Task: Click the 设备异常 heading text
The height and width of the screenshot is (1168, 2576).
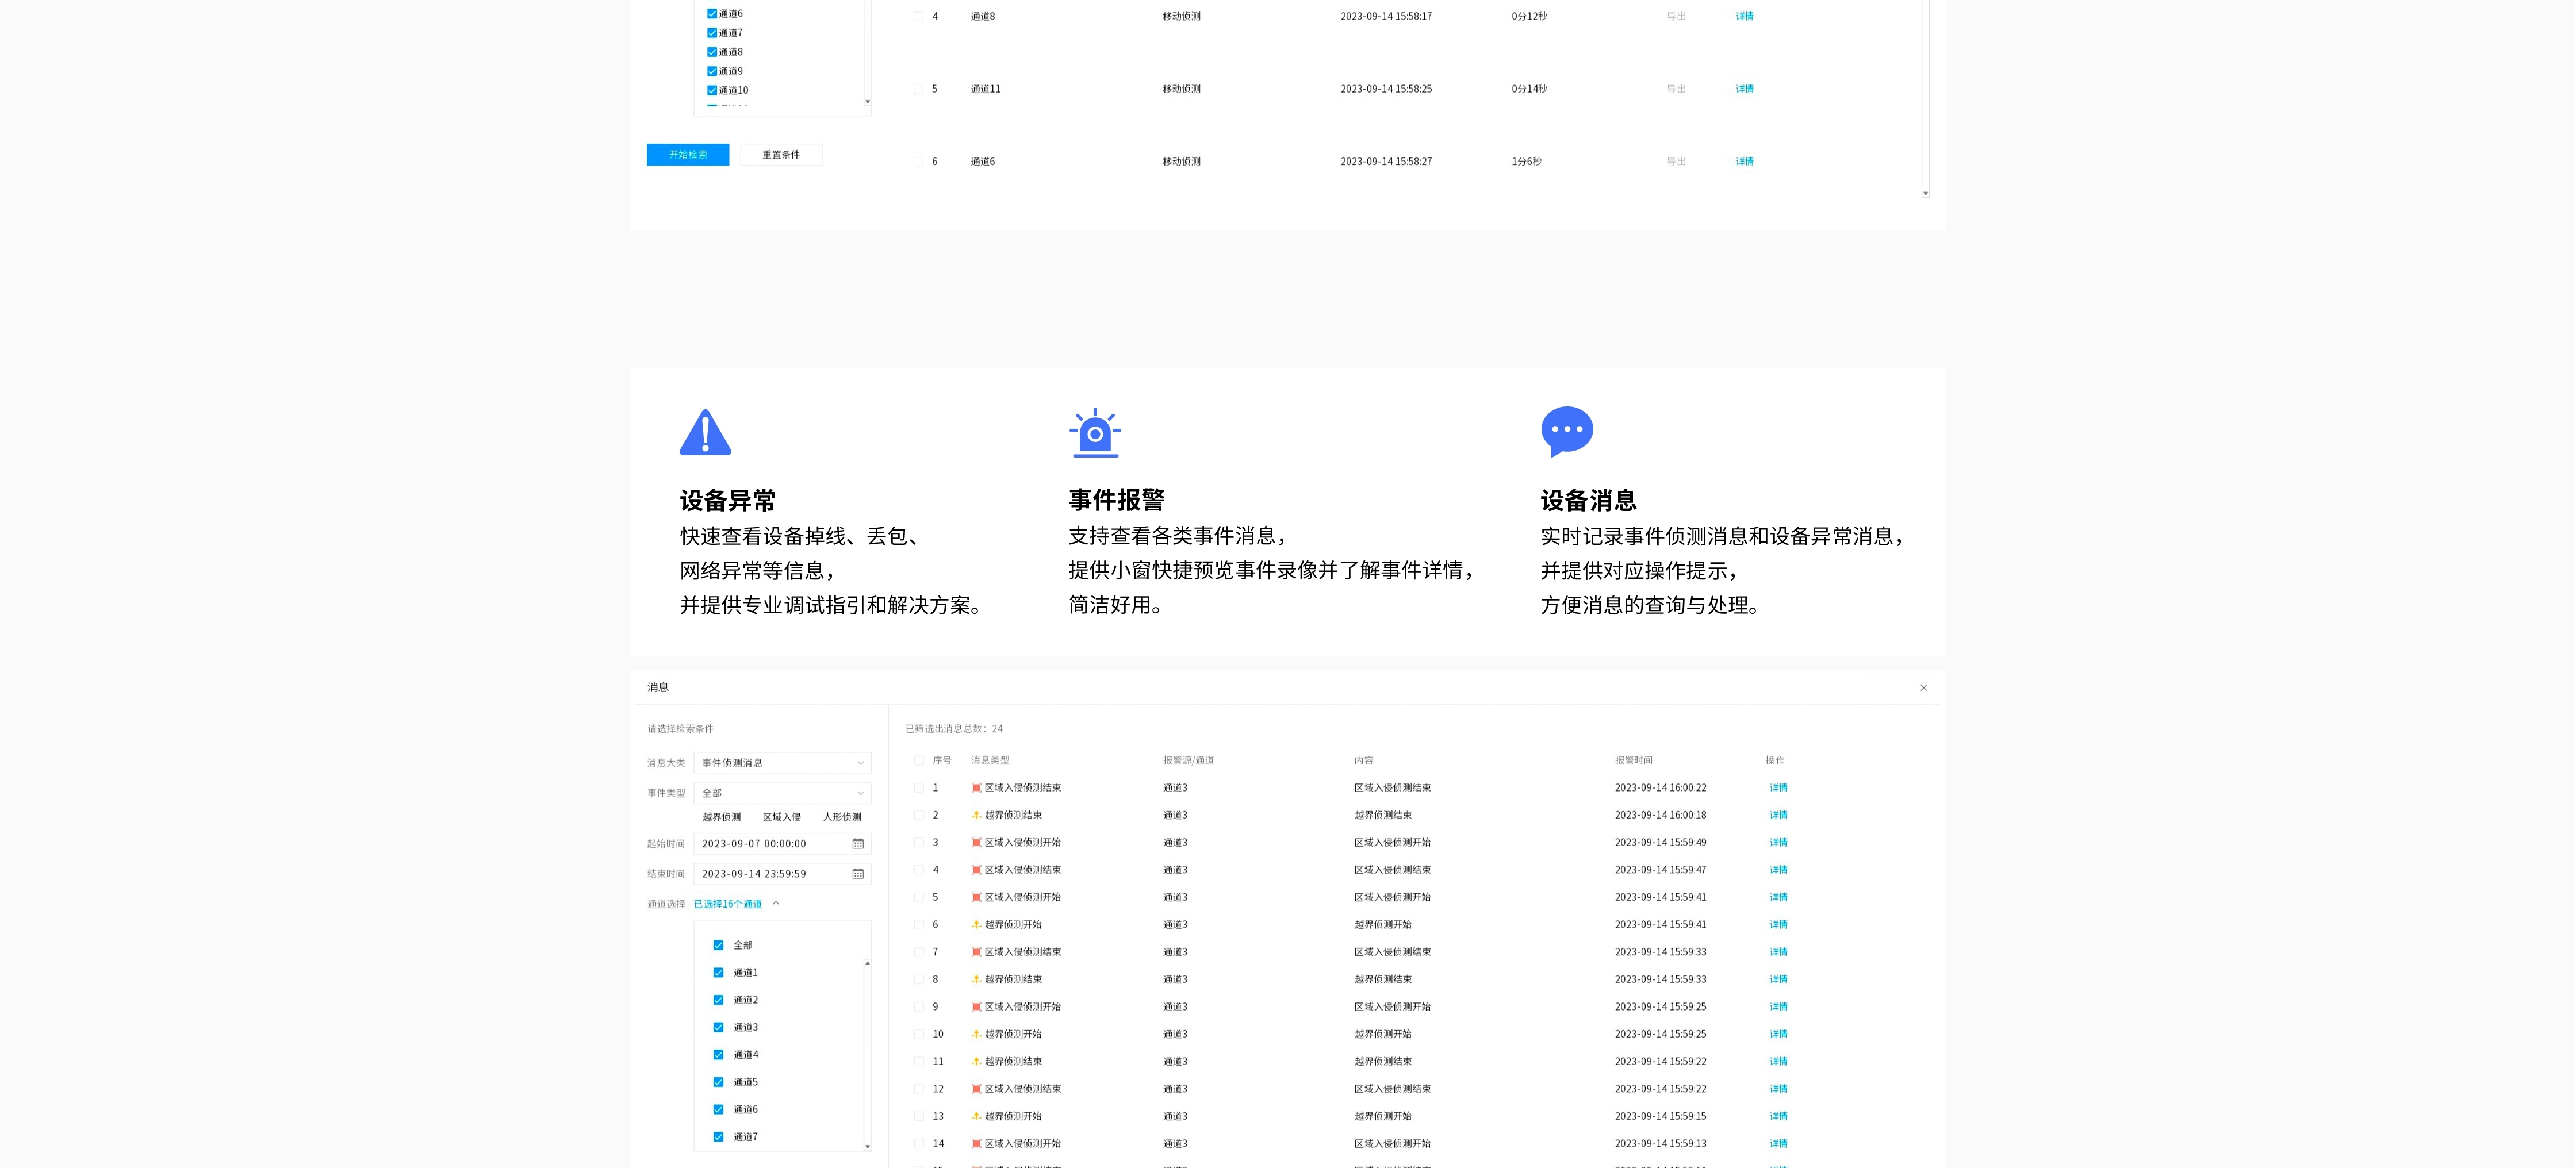Action: coord(728,500)
